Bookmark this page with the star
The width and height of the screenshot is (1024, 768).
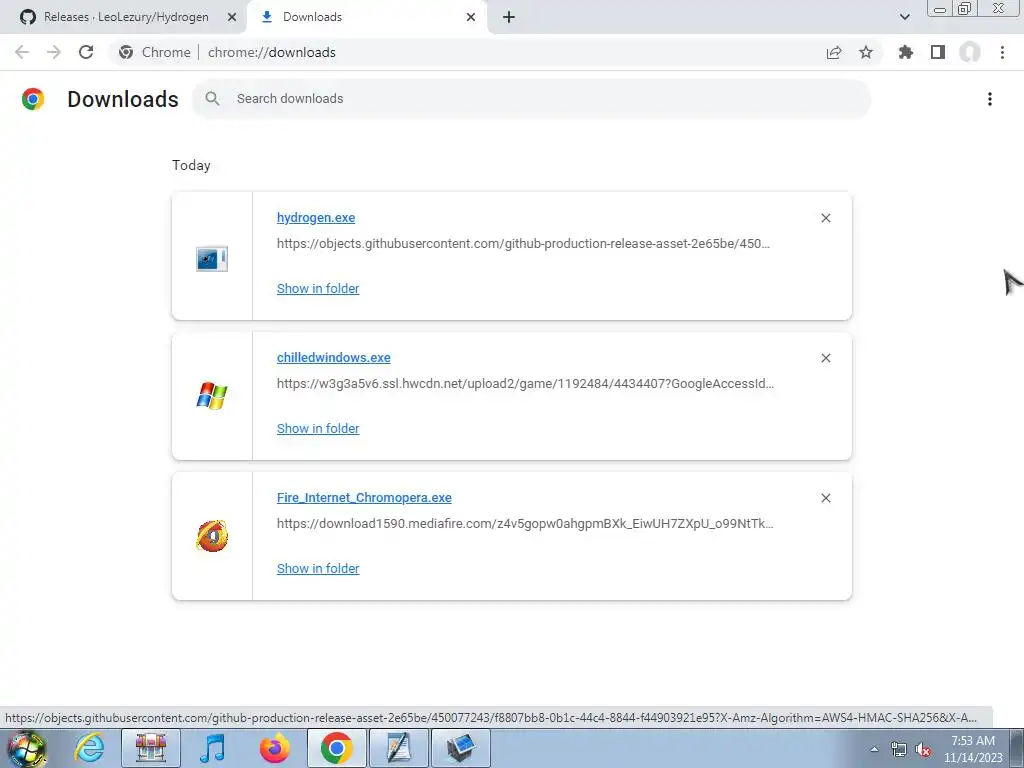(866, 52)
